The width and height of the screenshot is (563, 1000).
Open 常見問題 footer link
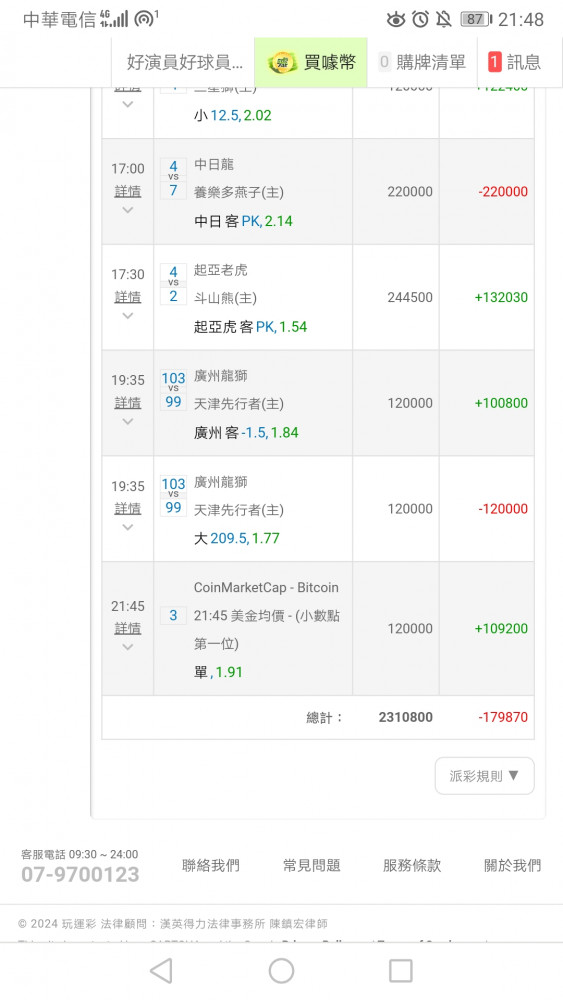tap(311, 865)
